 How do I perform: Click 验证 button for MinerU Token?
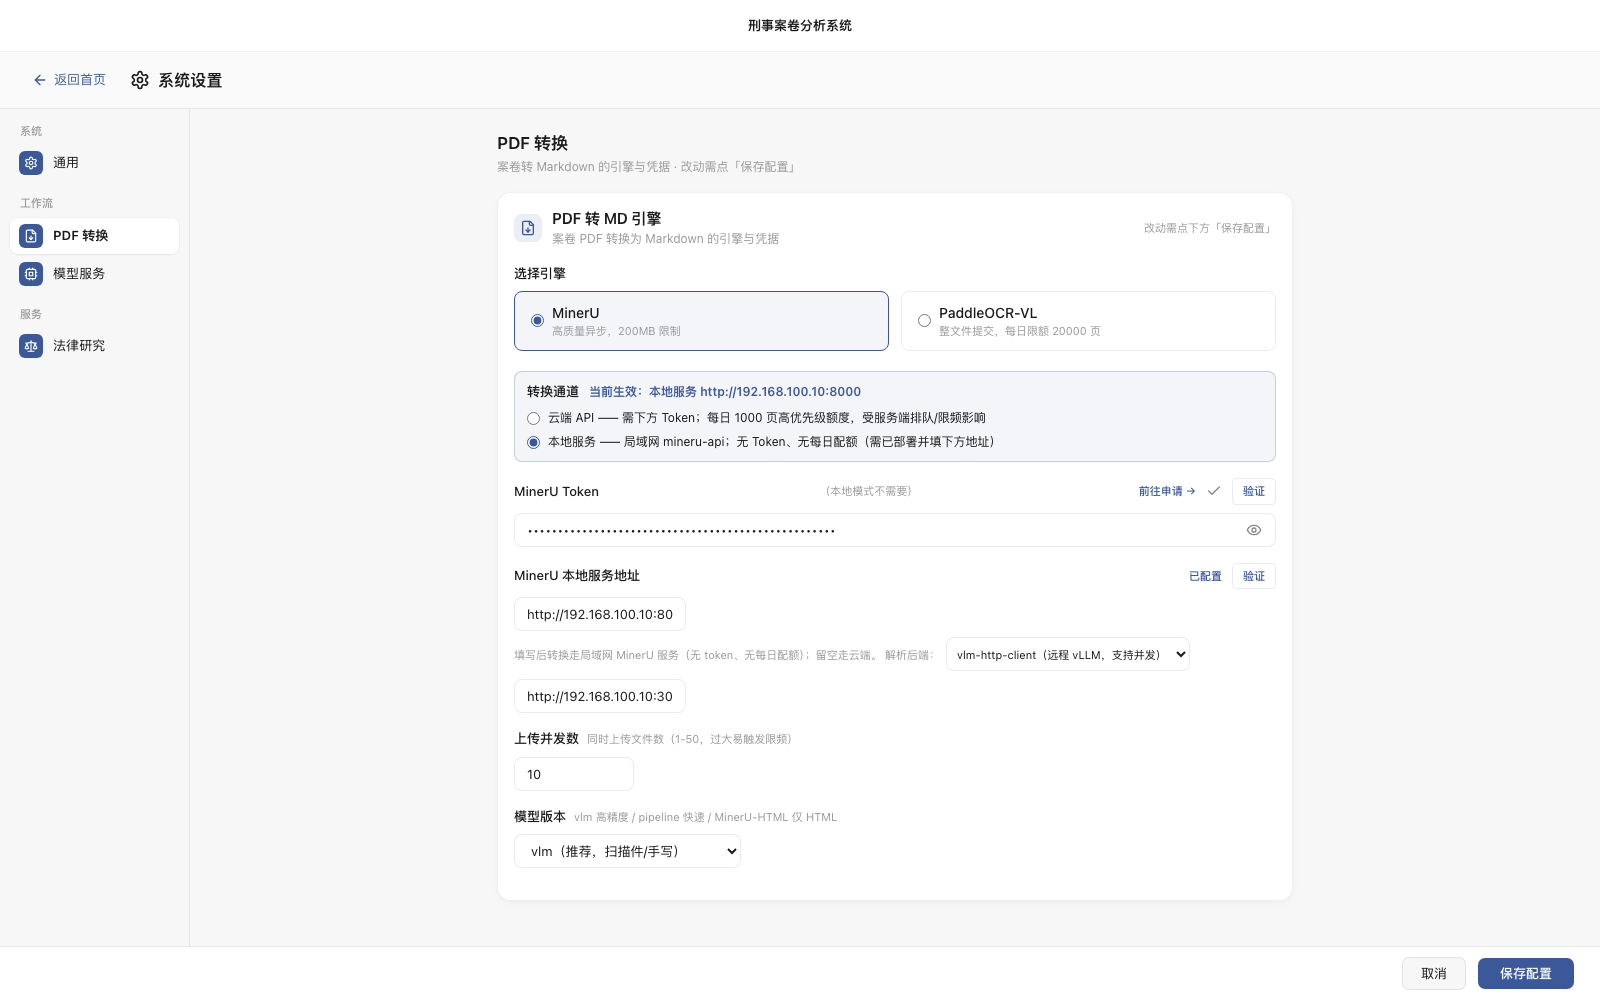coord(1254,491)
